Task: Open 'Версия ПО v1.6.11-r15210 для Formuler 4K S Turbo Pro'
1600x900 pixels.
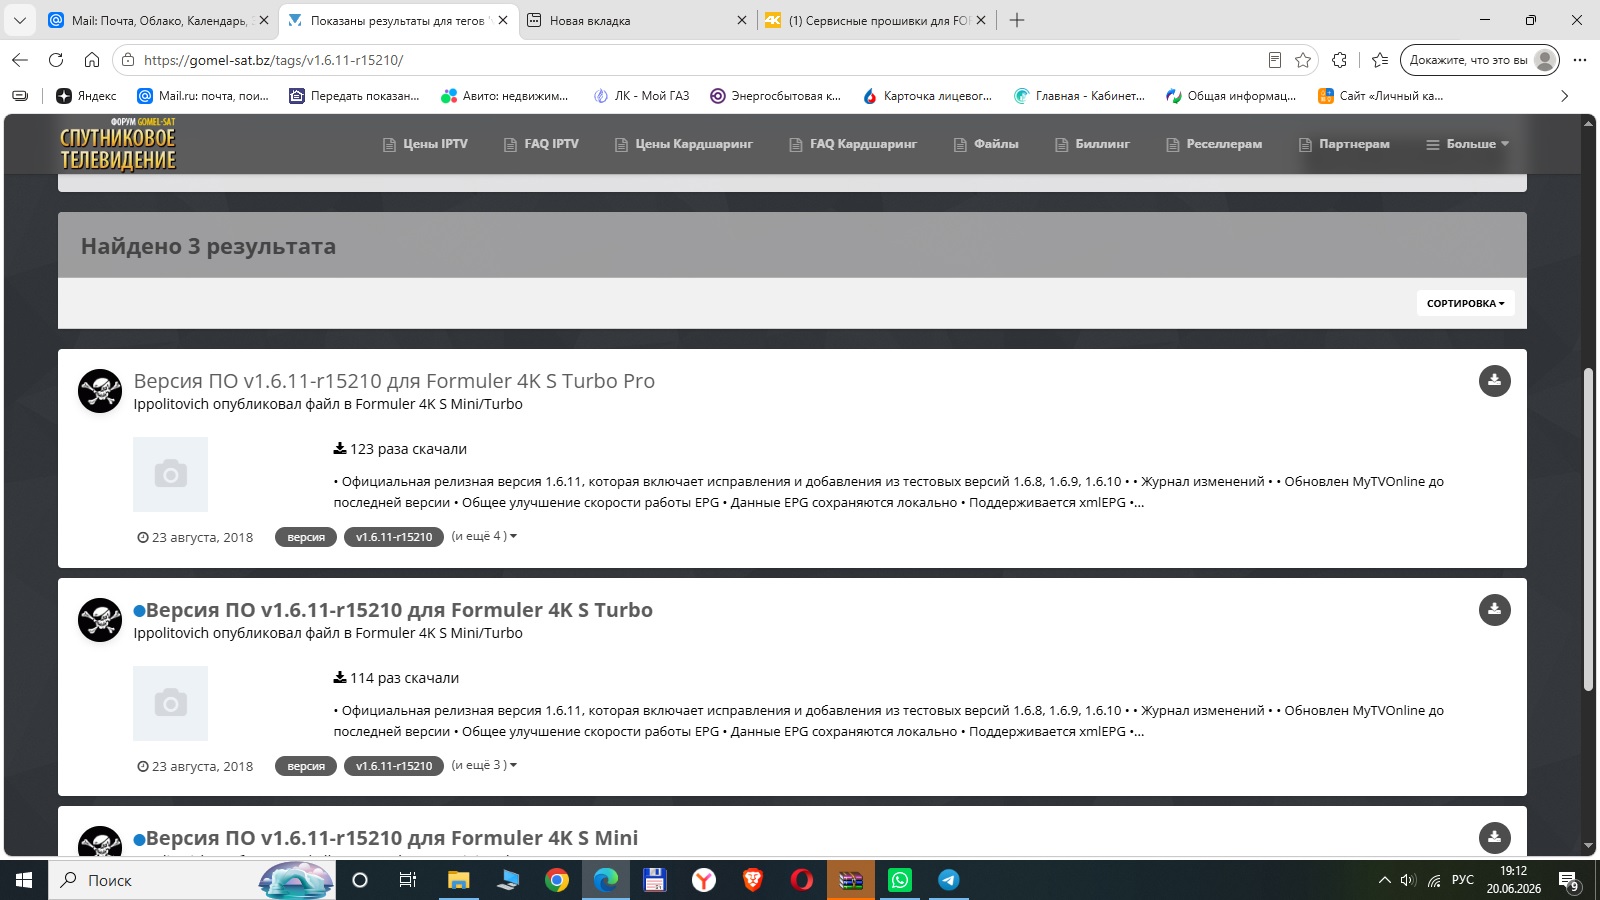Action: pyautogui.click(x=394, y=381)
